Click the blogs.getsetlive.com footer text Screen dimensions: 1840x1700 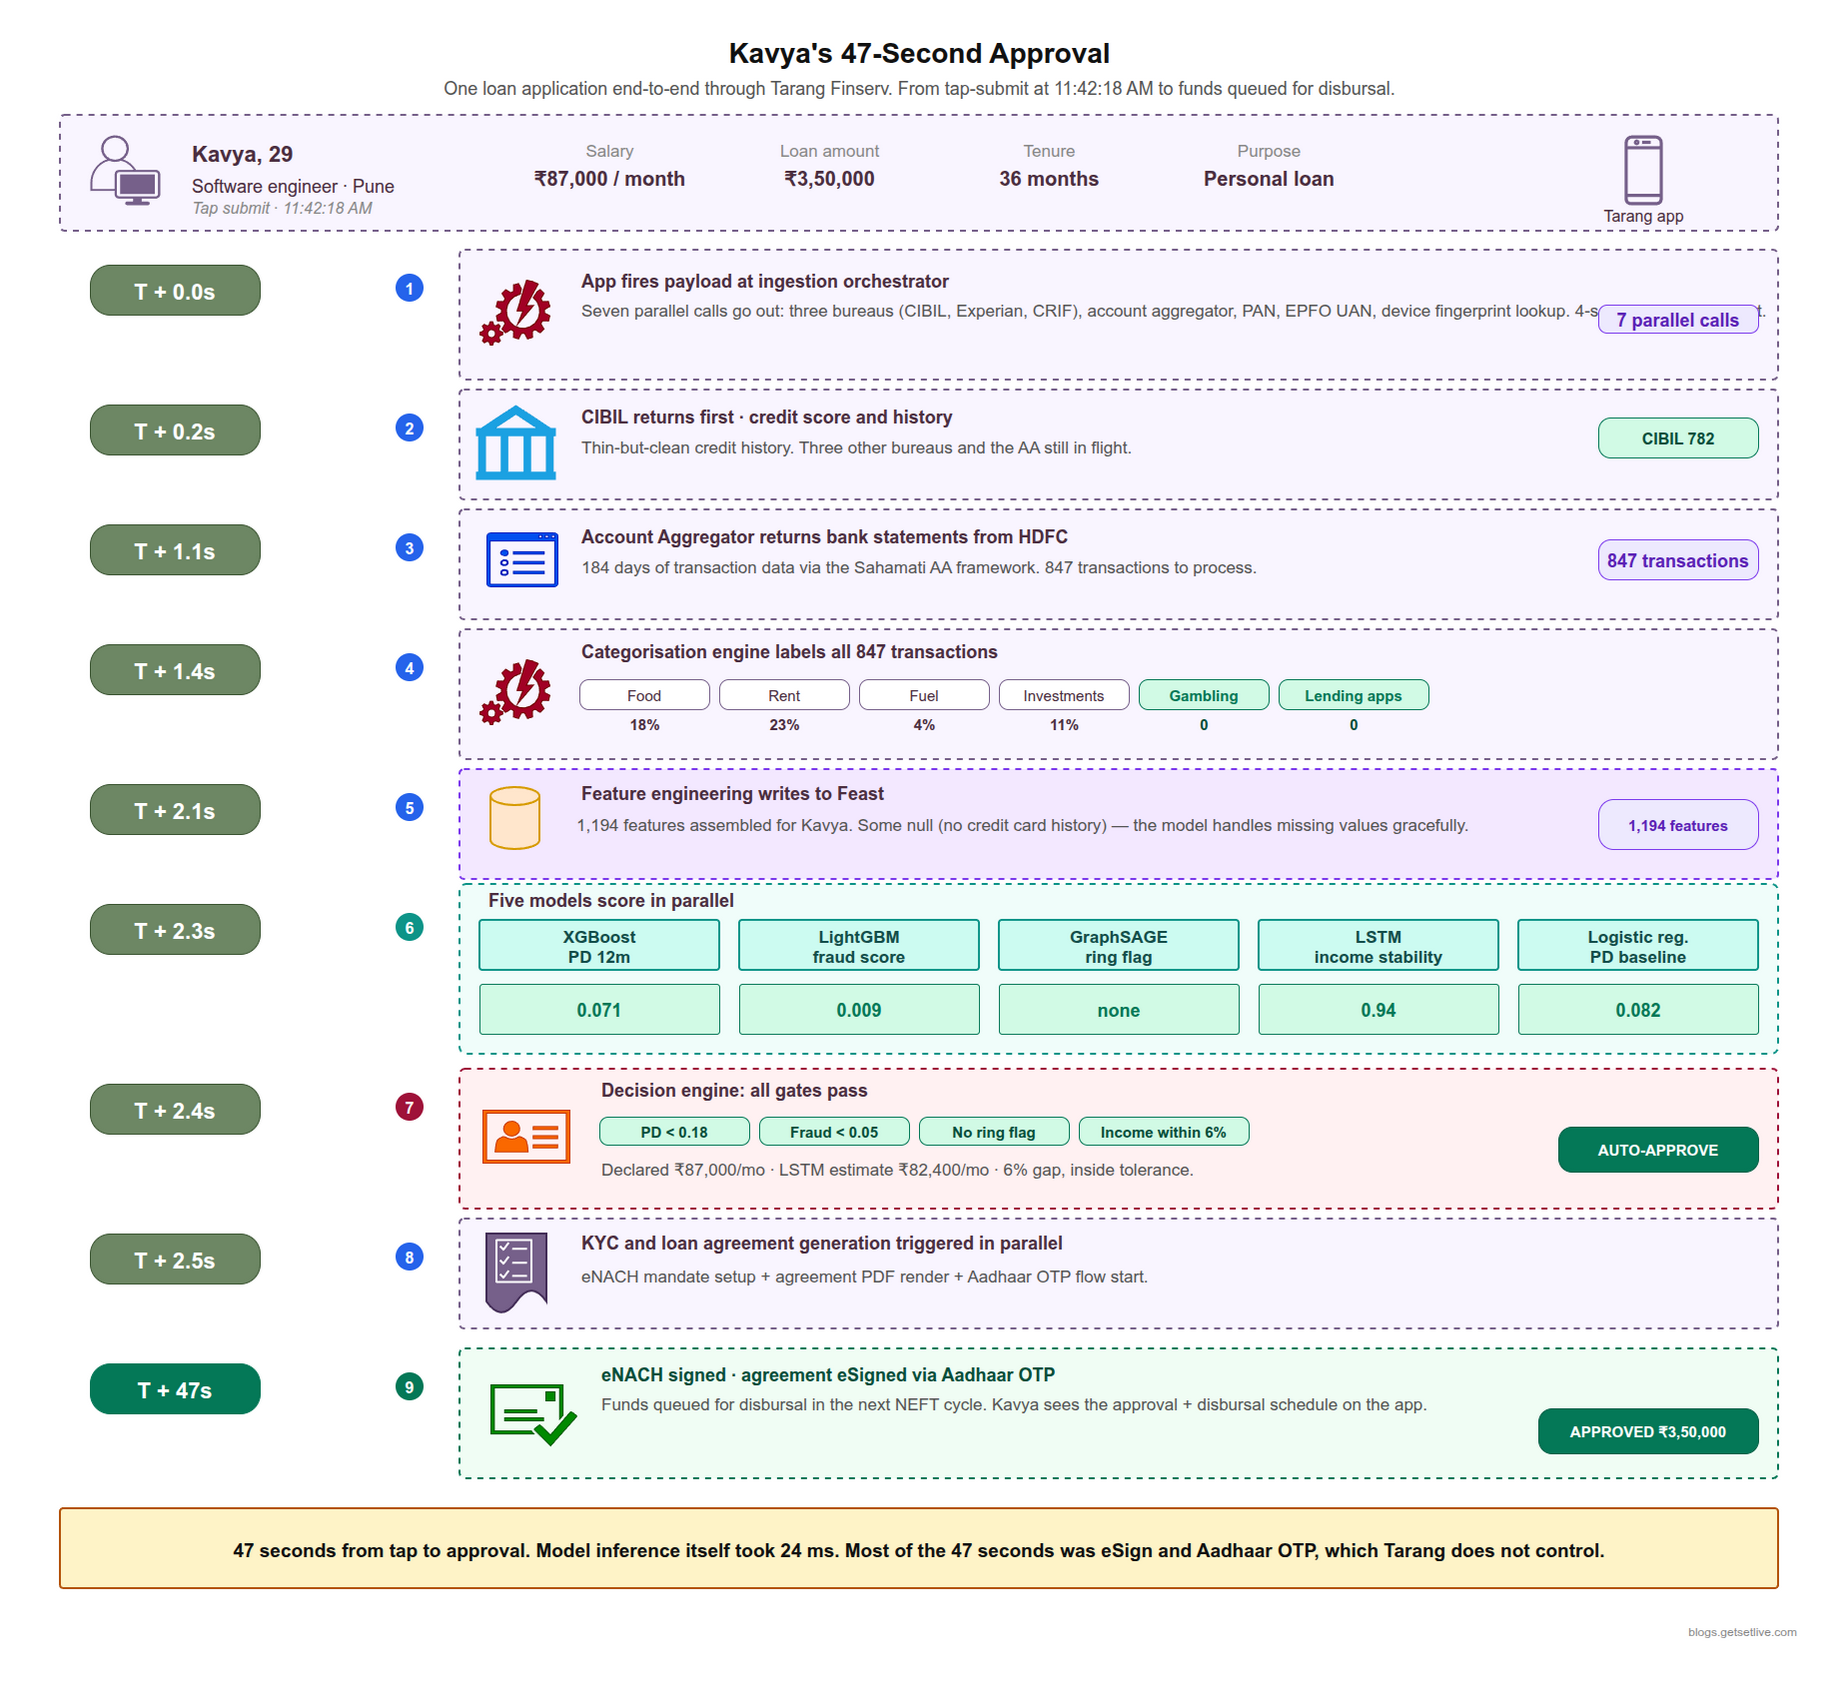click(1743, 1632)
